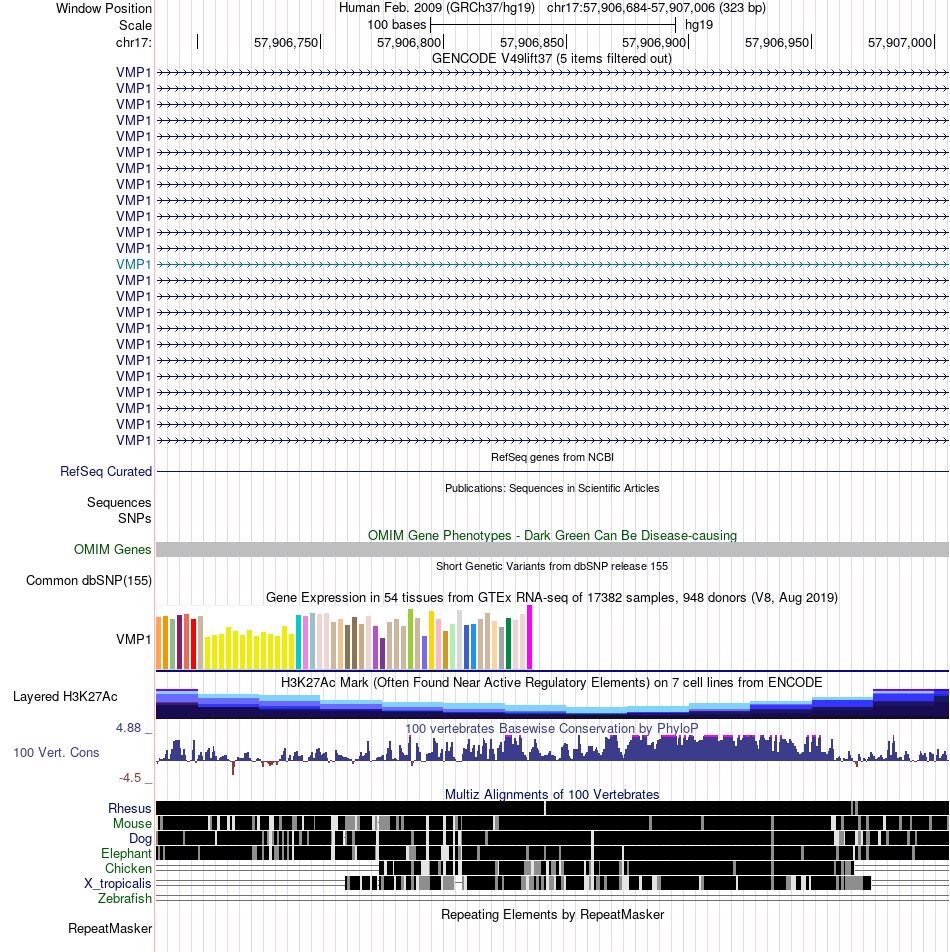
Task: Click the Dog species label
Action: [x=140, y=838]
